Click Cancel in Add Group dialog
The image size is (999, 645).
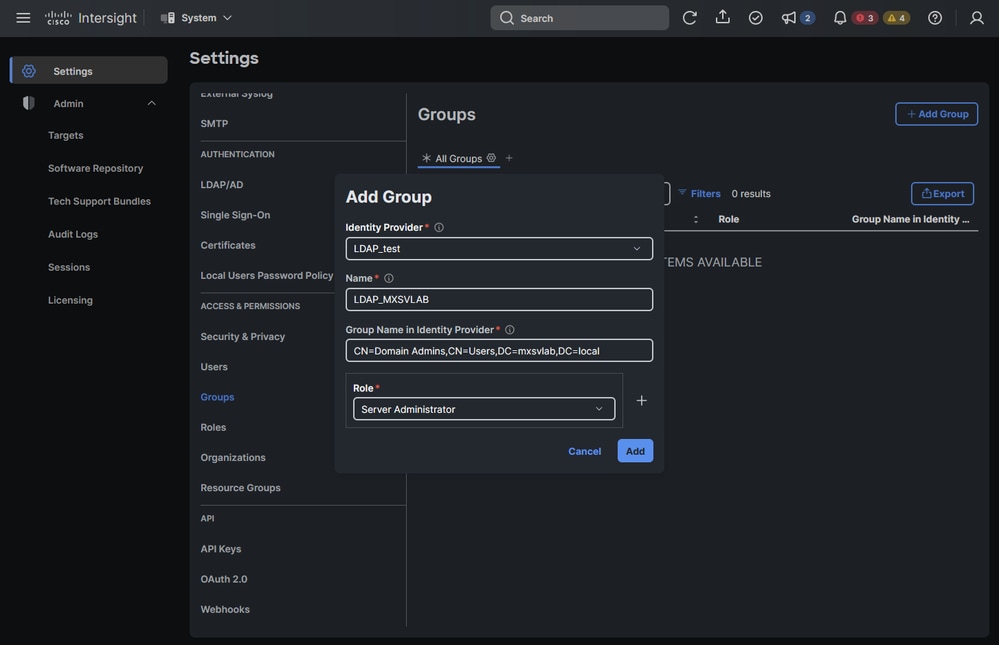click(584, 451)
